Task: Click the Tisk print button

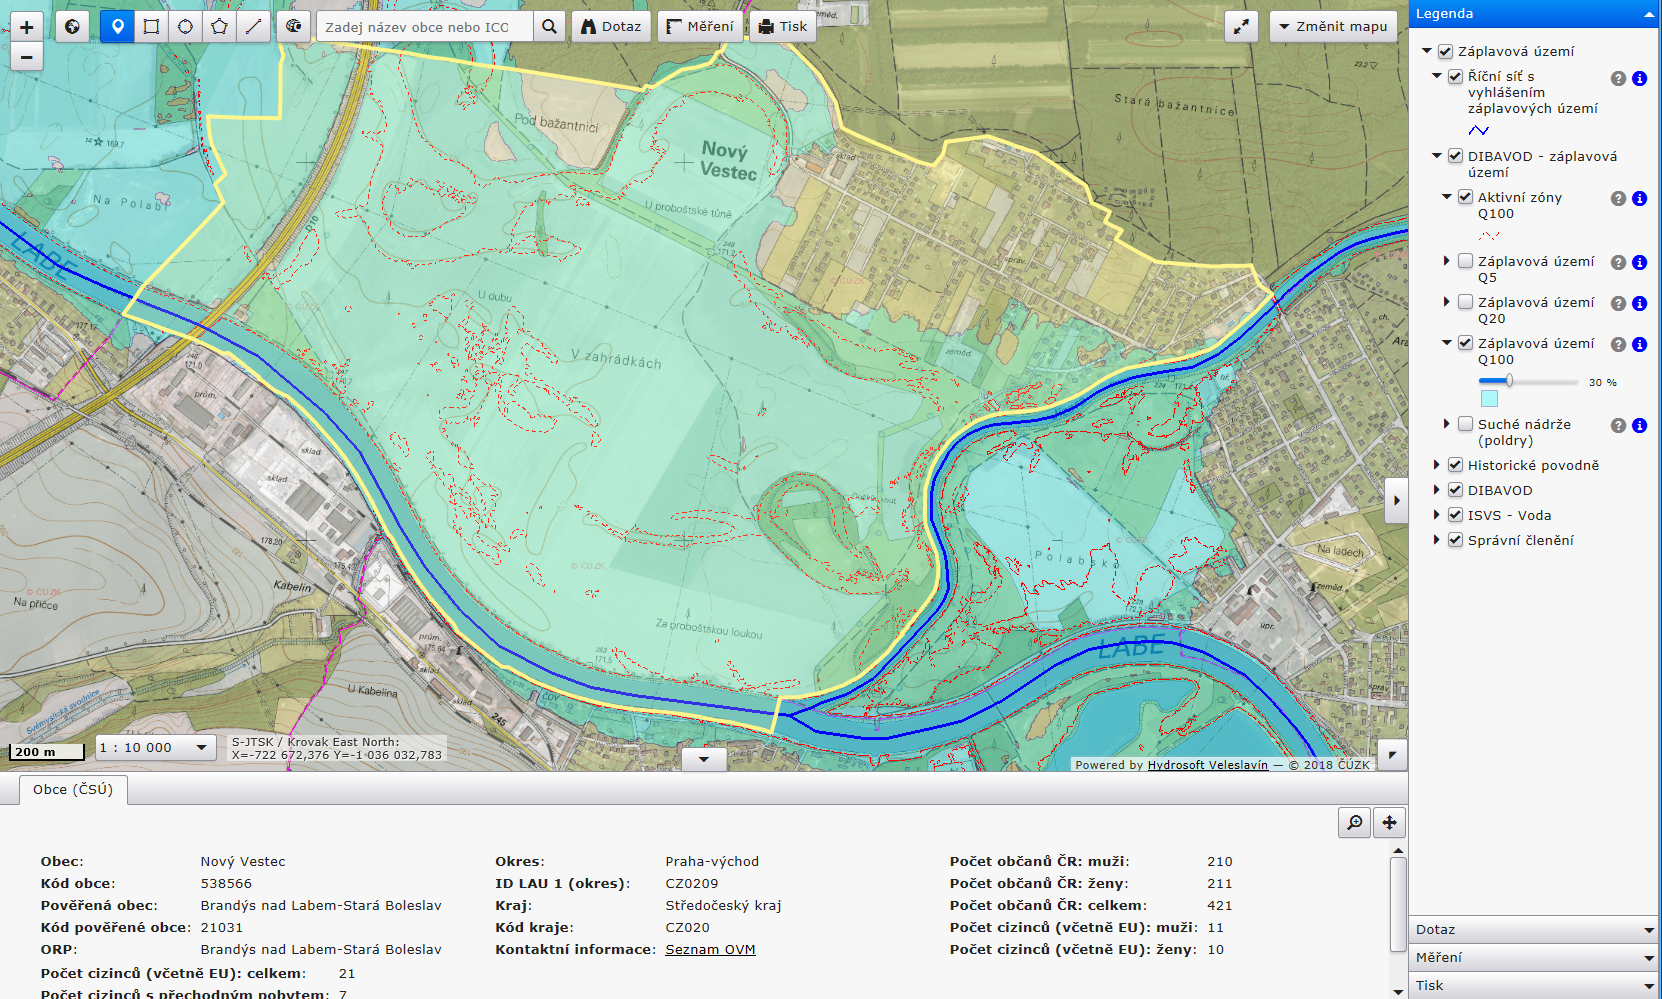Action: 782,27
